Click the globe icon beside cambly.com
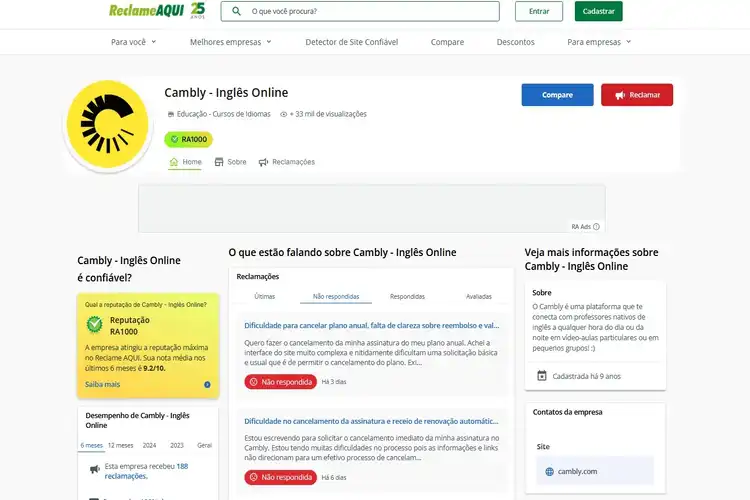750x500 pixels. click(550, 472)
